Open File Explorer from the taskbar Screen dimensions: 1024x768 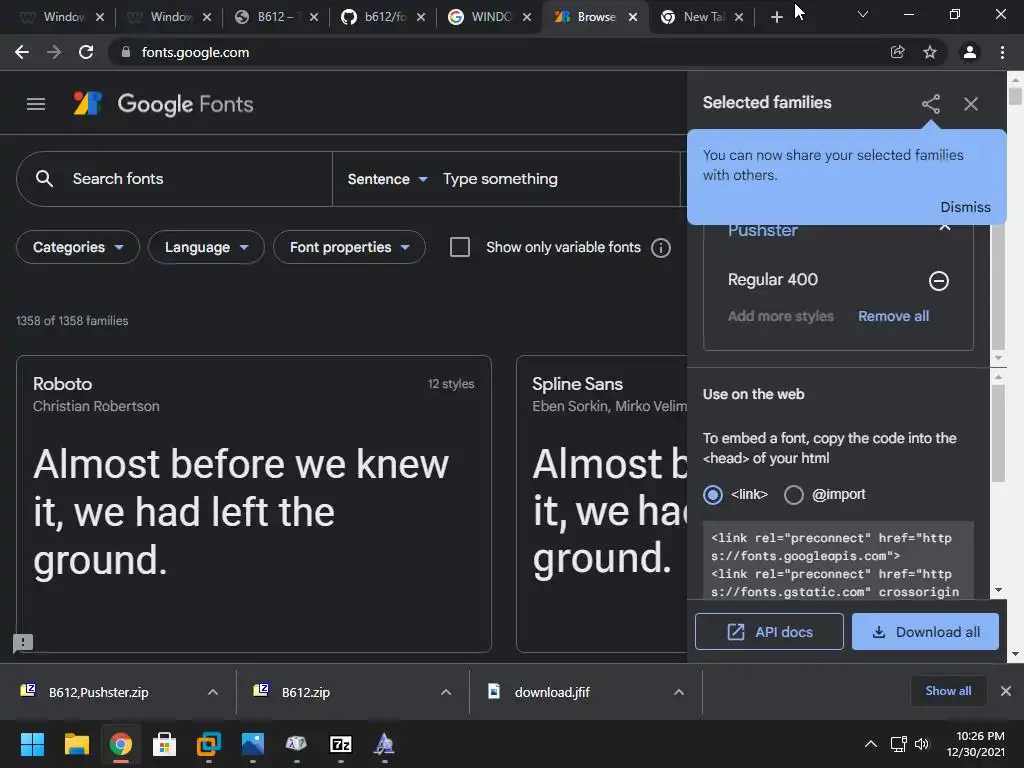pyautogui.click(x=76, y=744)
